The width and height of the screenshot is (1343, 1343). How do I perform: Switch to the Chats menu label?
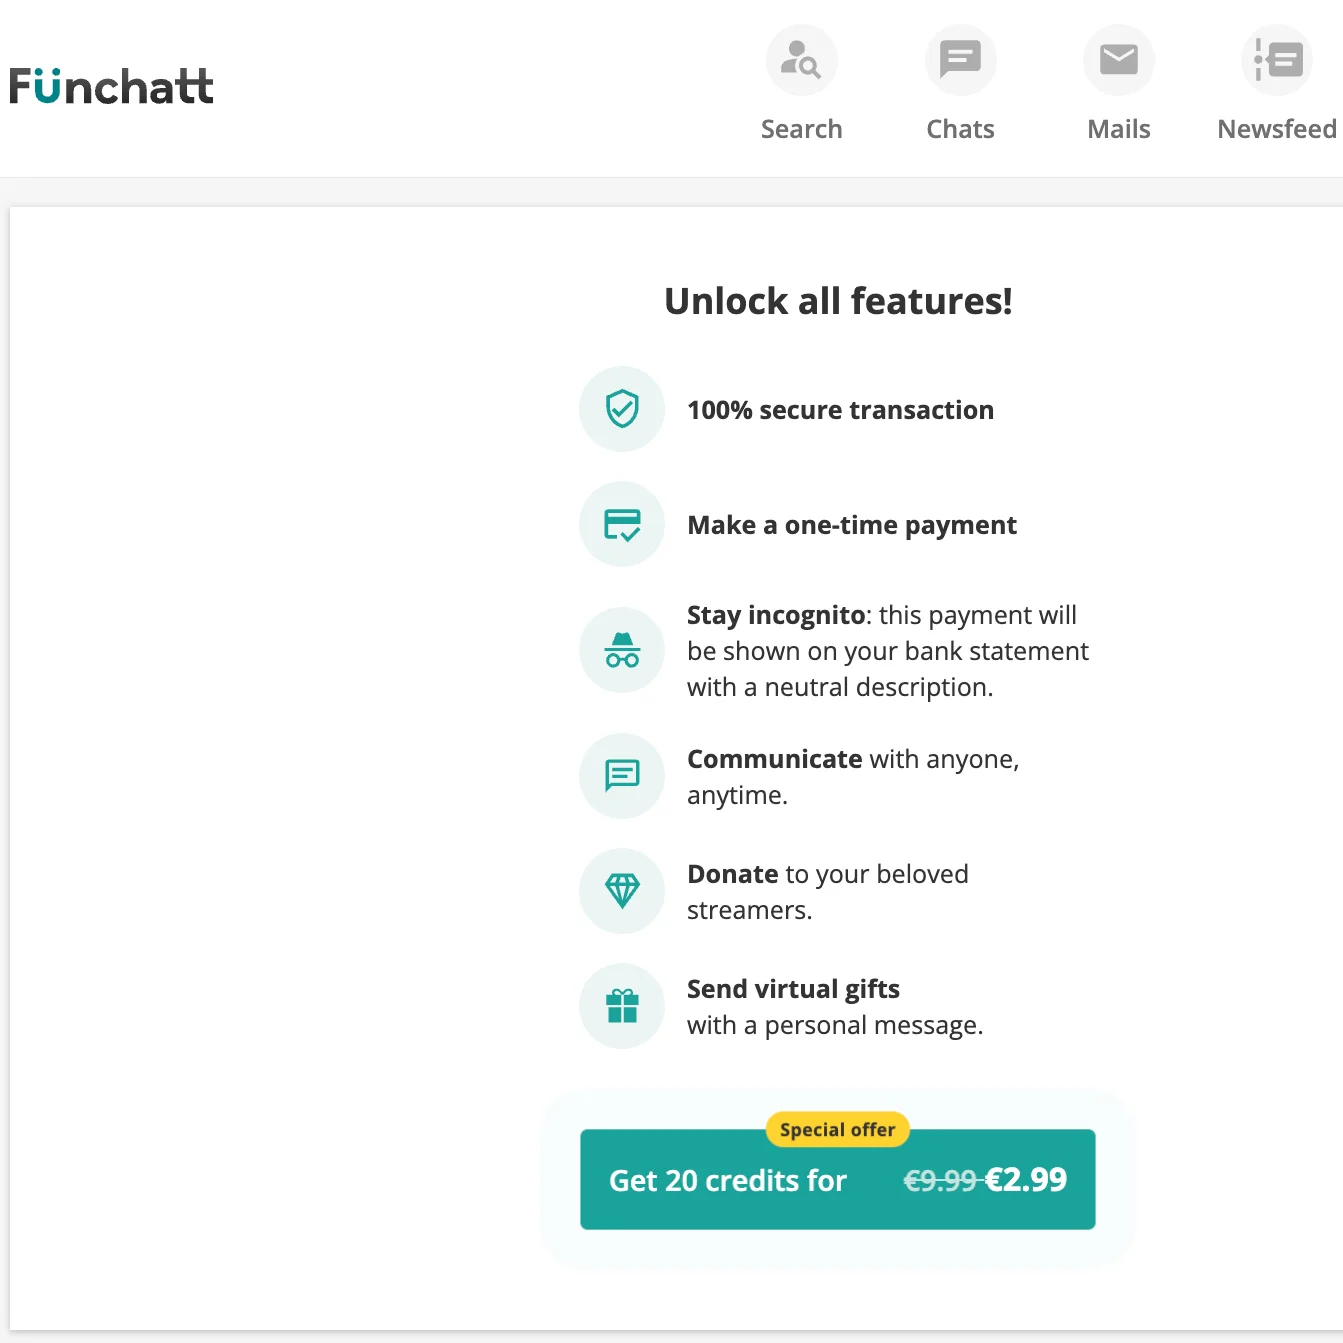[x=960, y=129]
